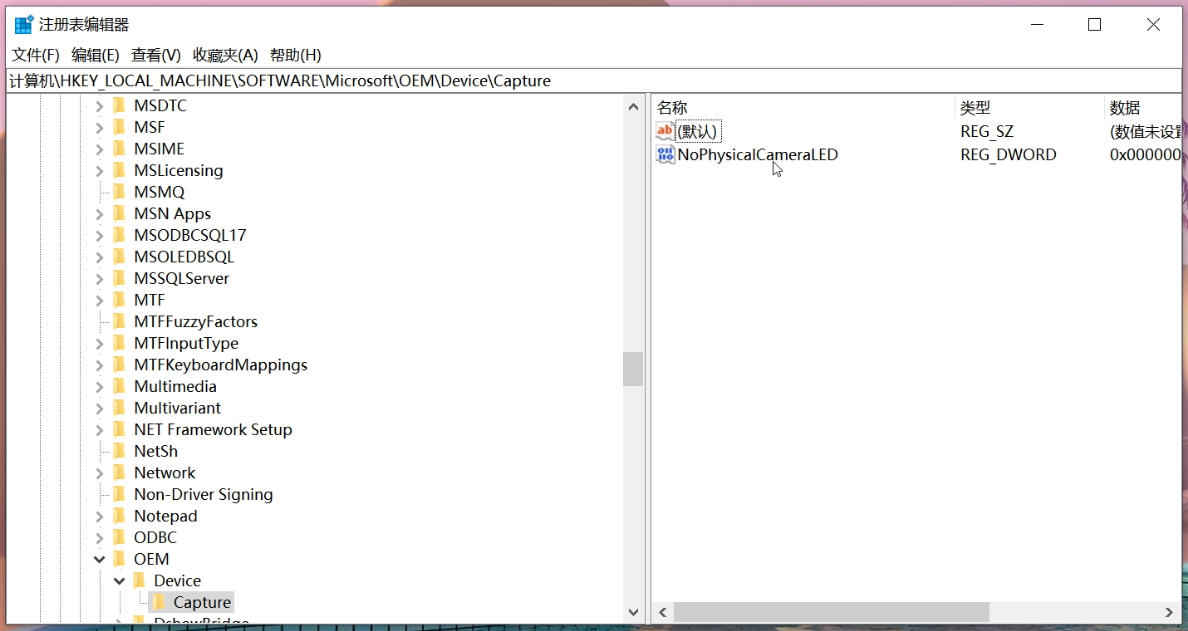Click tree pane scroll down arrow
Viewport: 1188px width, 631px height.
tap(633, 611)
